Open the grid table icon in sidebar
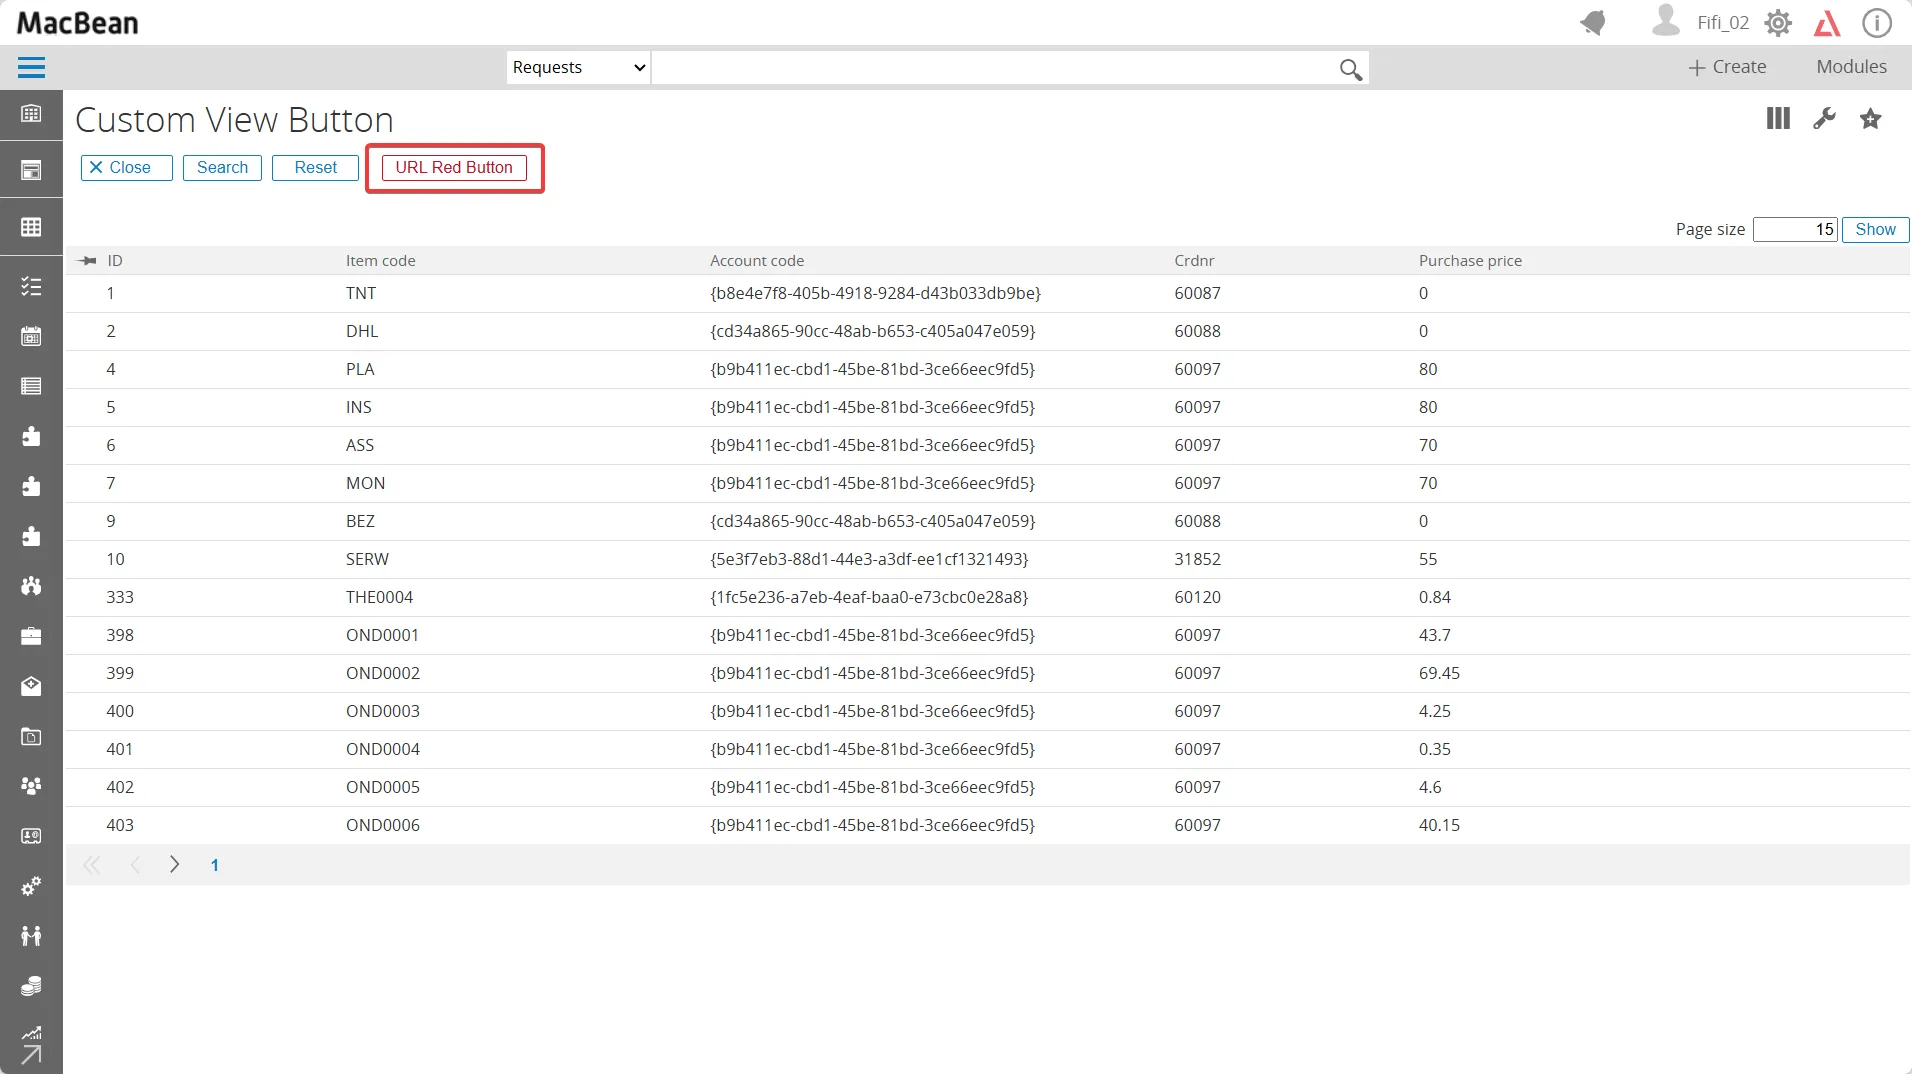 point(31,227)
